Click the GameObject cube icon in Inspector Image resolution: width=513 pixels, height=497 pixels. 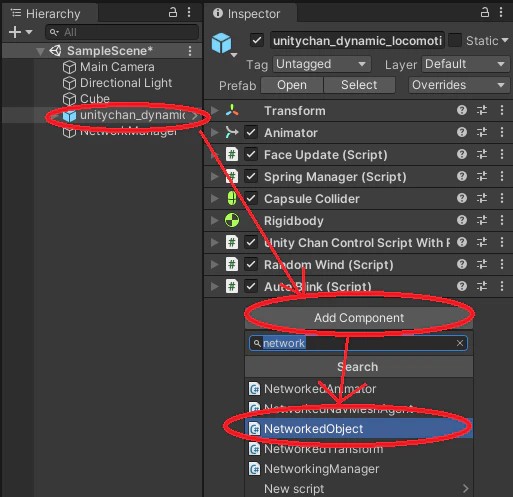point(221,43)
